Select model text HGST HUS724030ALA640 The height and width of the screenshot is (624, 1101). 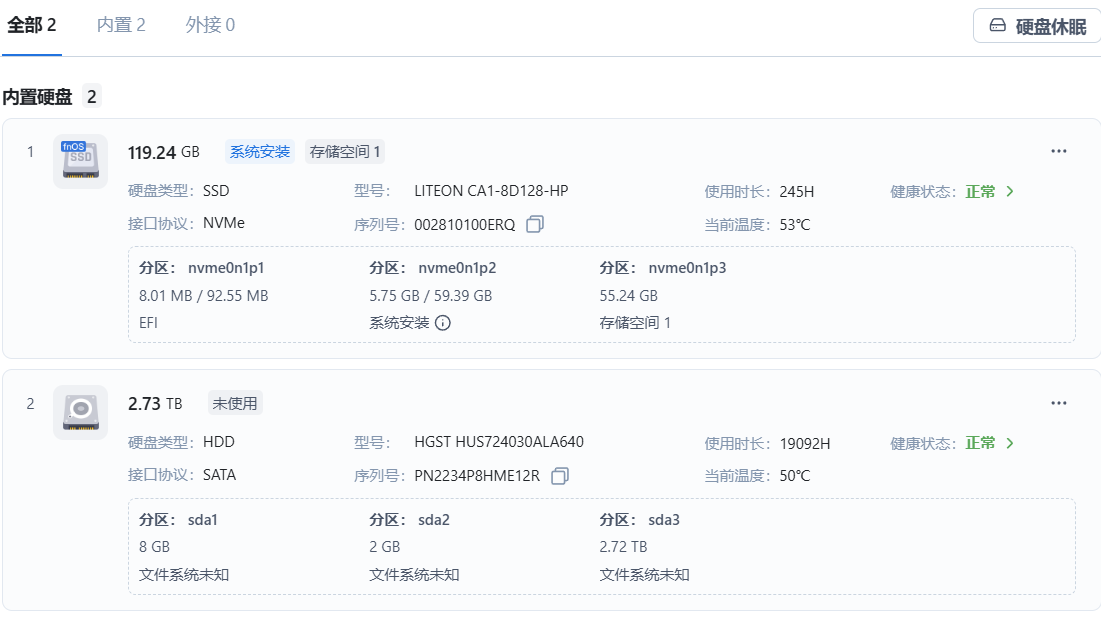[x=499, y=442]
